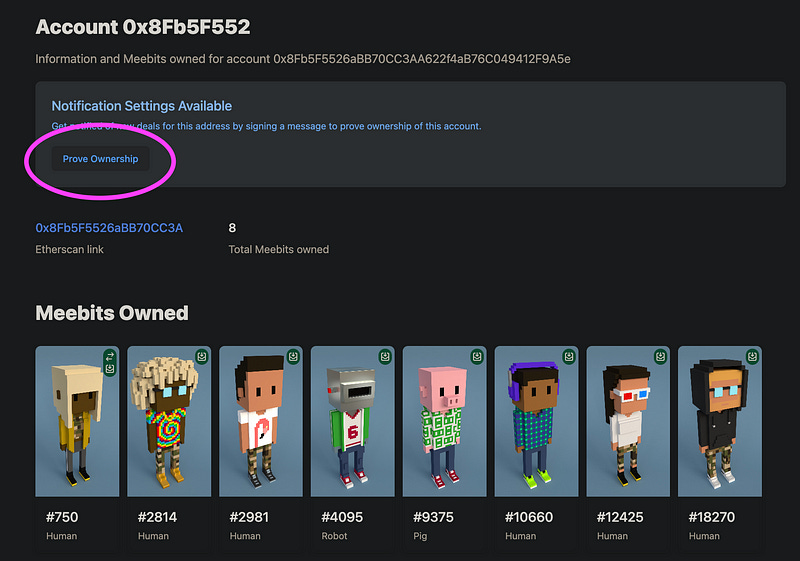
Task: Click the 'Robot' type label
Action: click(334, 536)
